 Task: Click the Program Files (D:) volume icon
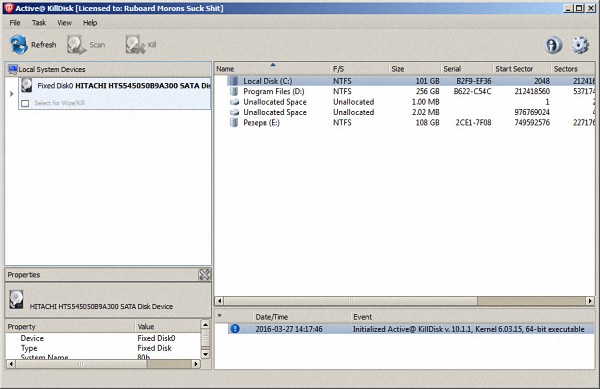(x=234, y=91)
